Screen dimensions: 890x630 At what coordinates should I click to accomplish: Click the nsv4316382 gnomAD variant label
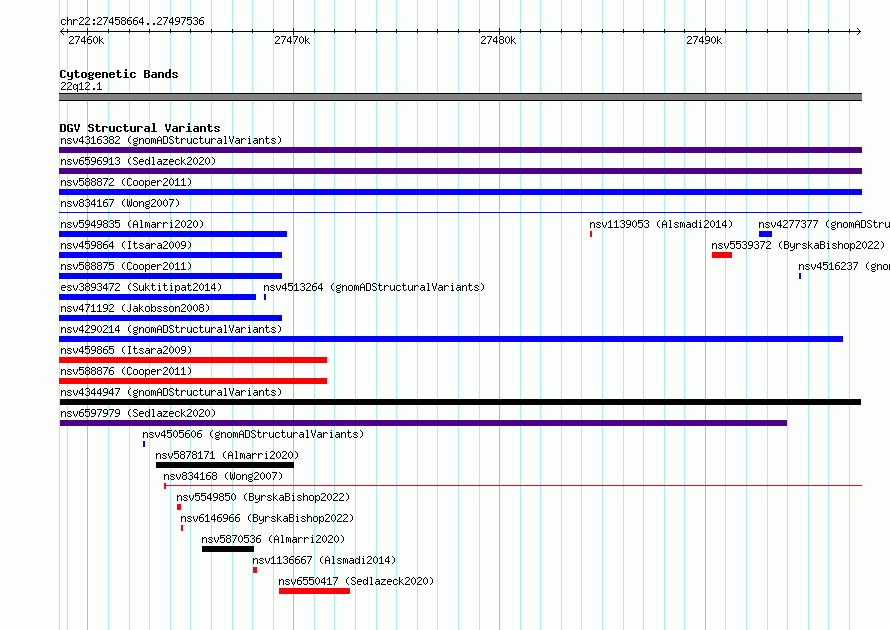coord(171,140)
